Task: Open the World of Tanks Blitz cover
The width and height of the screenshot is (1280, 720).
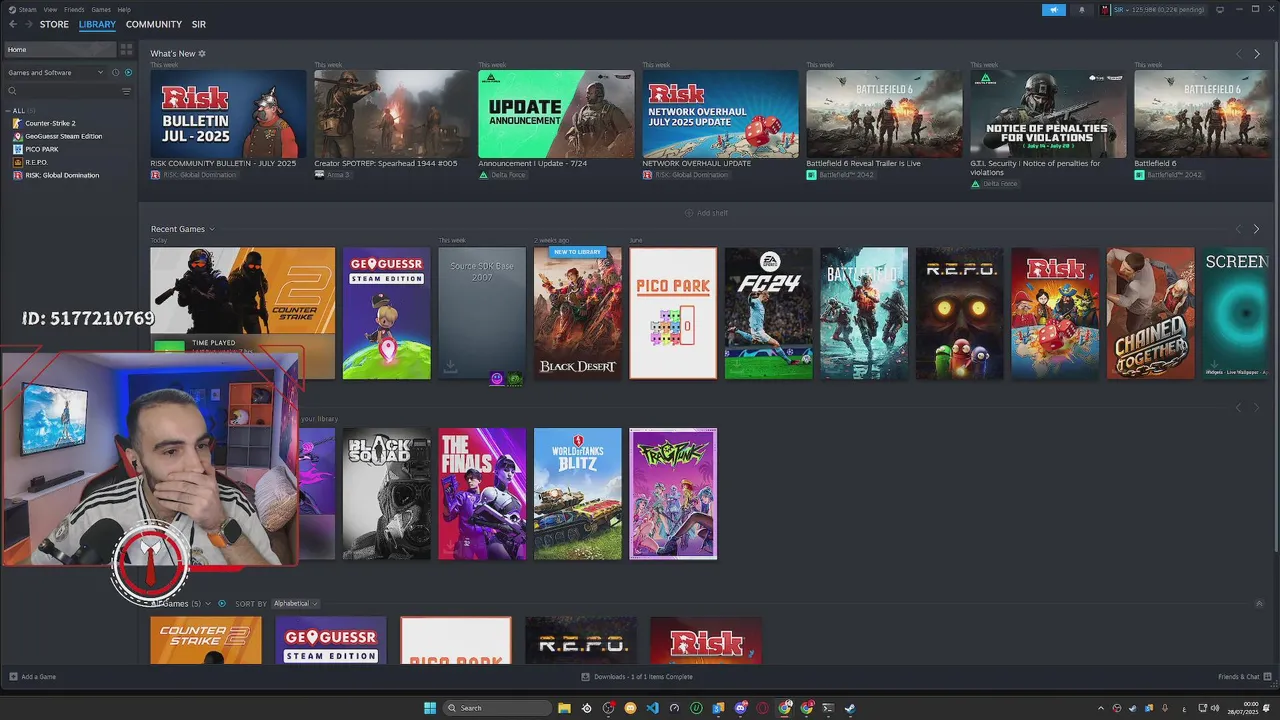Action: [577, 494]
